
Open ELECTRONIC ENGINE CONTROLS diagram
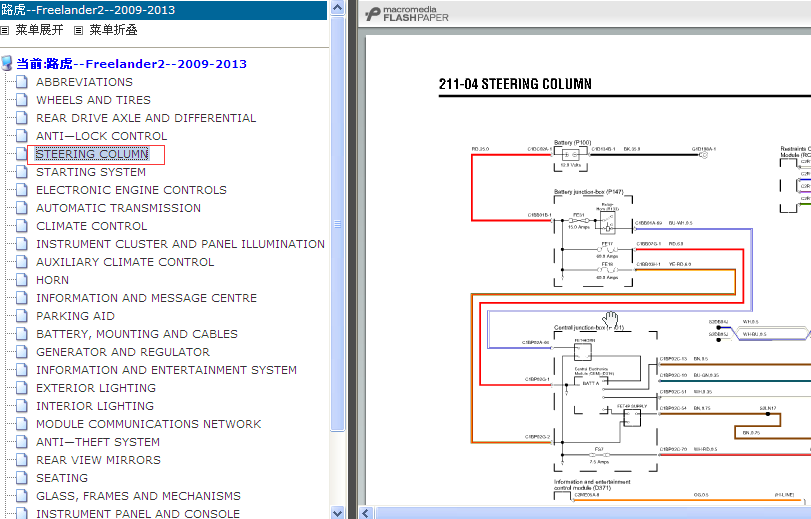pyautogui.click(x=131, y=190)
